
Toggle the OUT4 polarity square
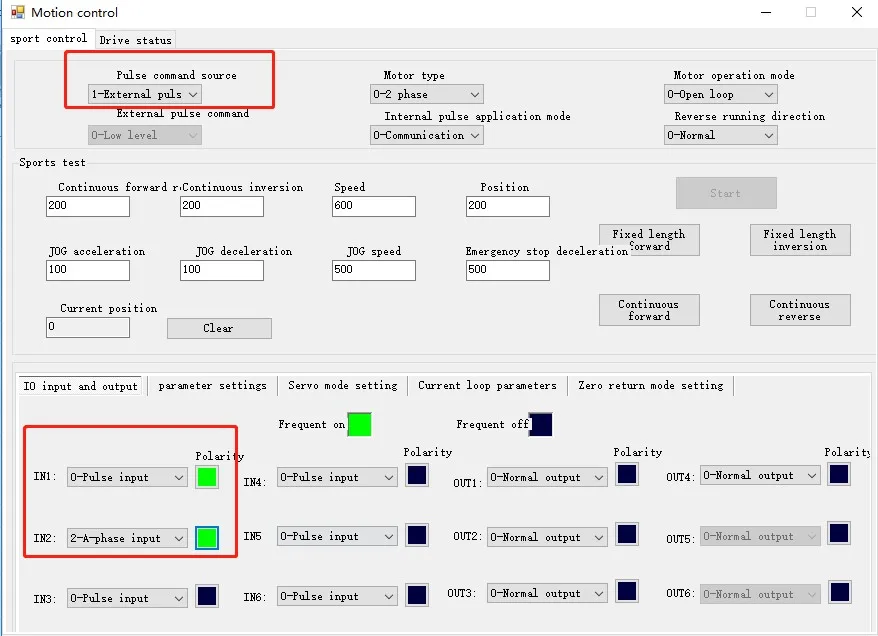pyautogui.click(x=839, y=474)
